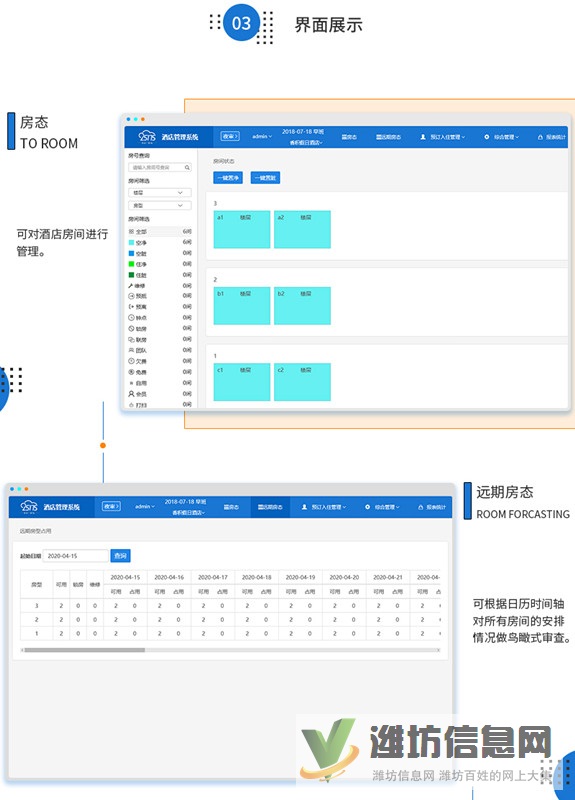Click the person member filter icon
Screen dimensions: 575x800
point(131,394)
